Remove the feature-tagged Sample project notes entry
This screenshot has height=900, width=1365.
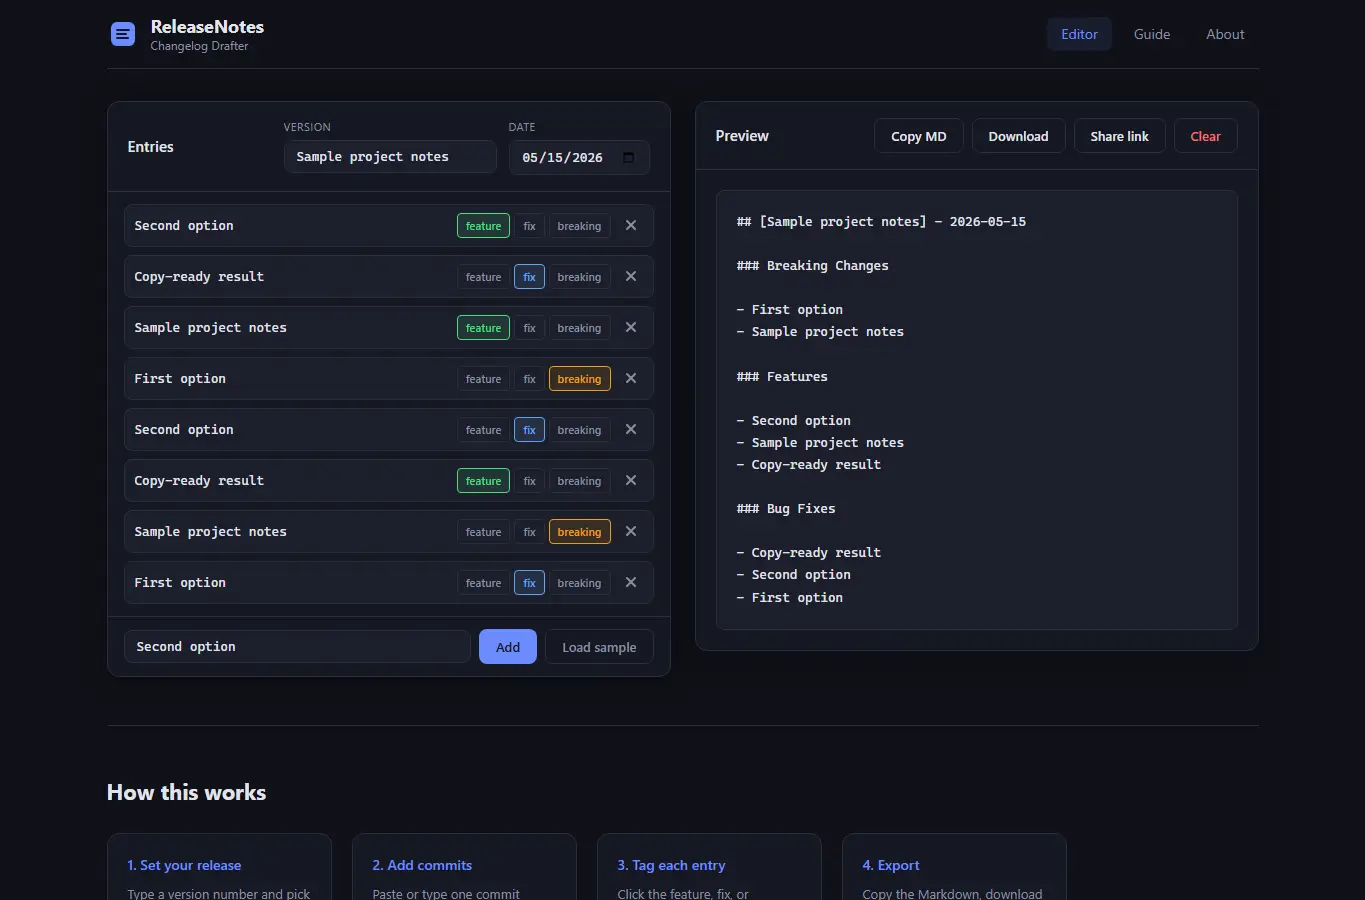[x=631, y=328]
